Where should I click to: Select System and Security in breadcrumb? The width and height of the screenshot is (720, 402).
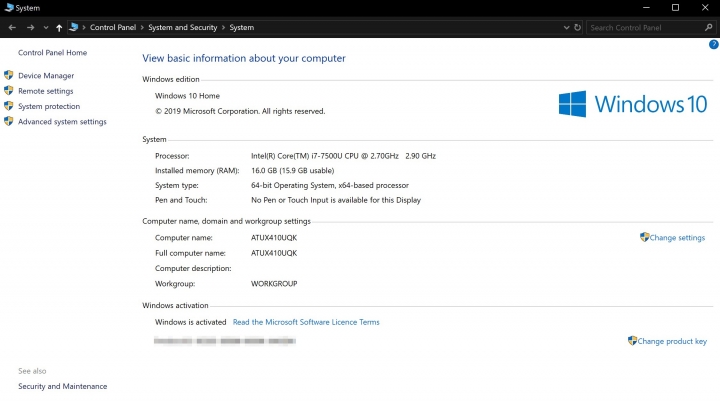[183, 28]
